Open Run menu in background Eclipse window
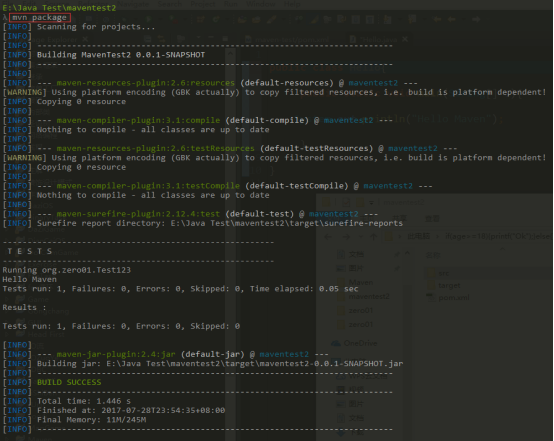This screenshot has width=554, height=441. tap(231, 4)
